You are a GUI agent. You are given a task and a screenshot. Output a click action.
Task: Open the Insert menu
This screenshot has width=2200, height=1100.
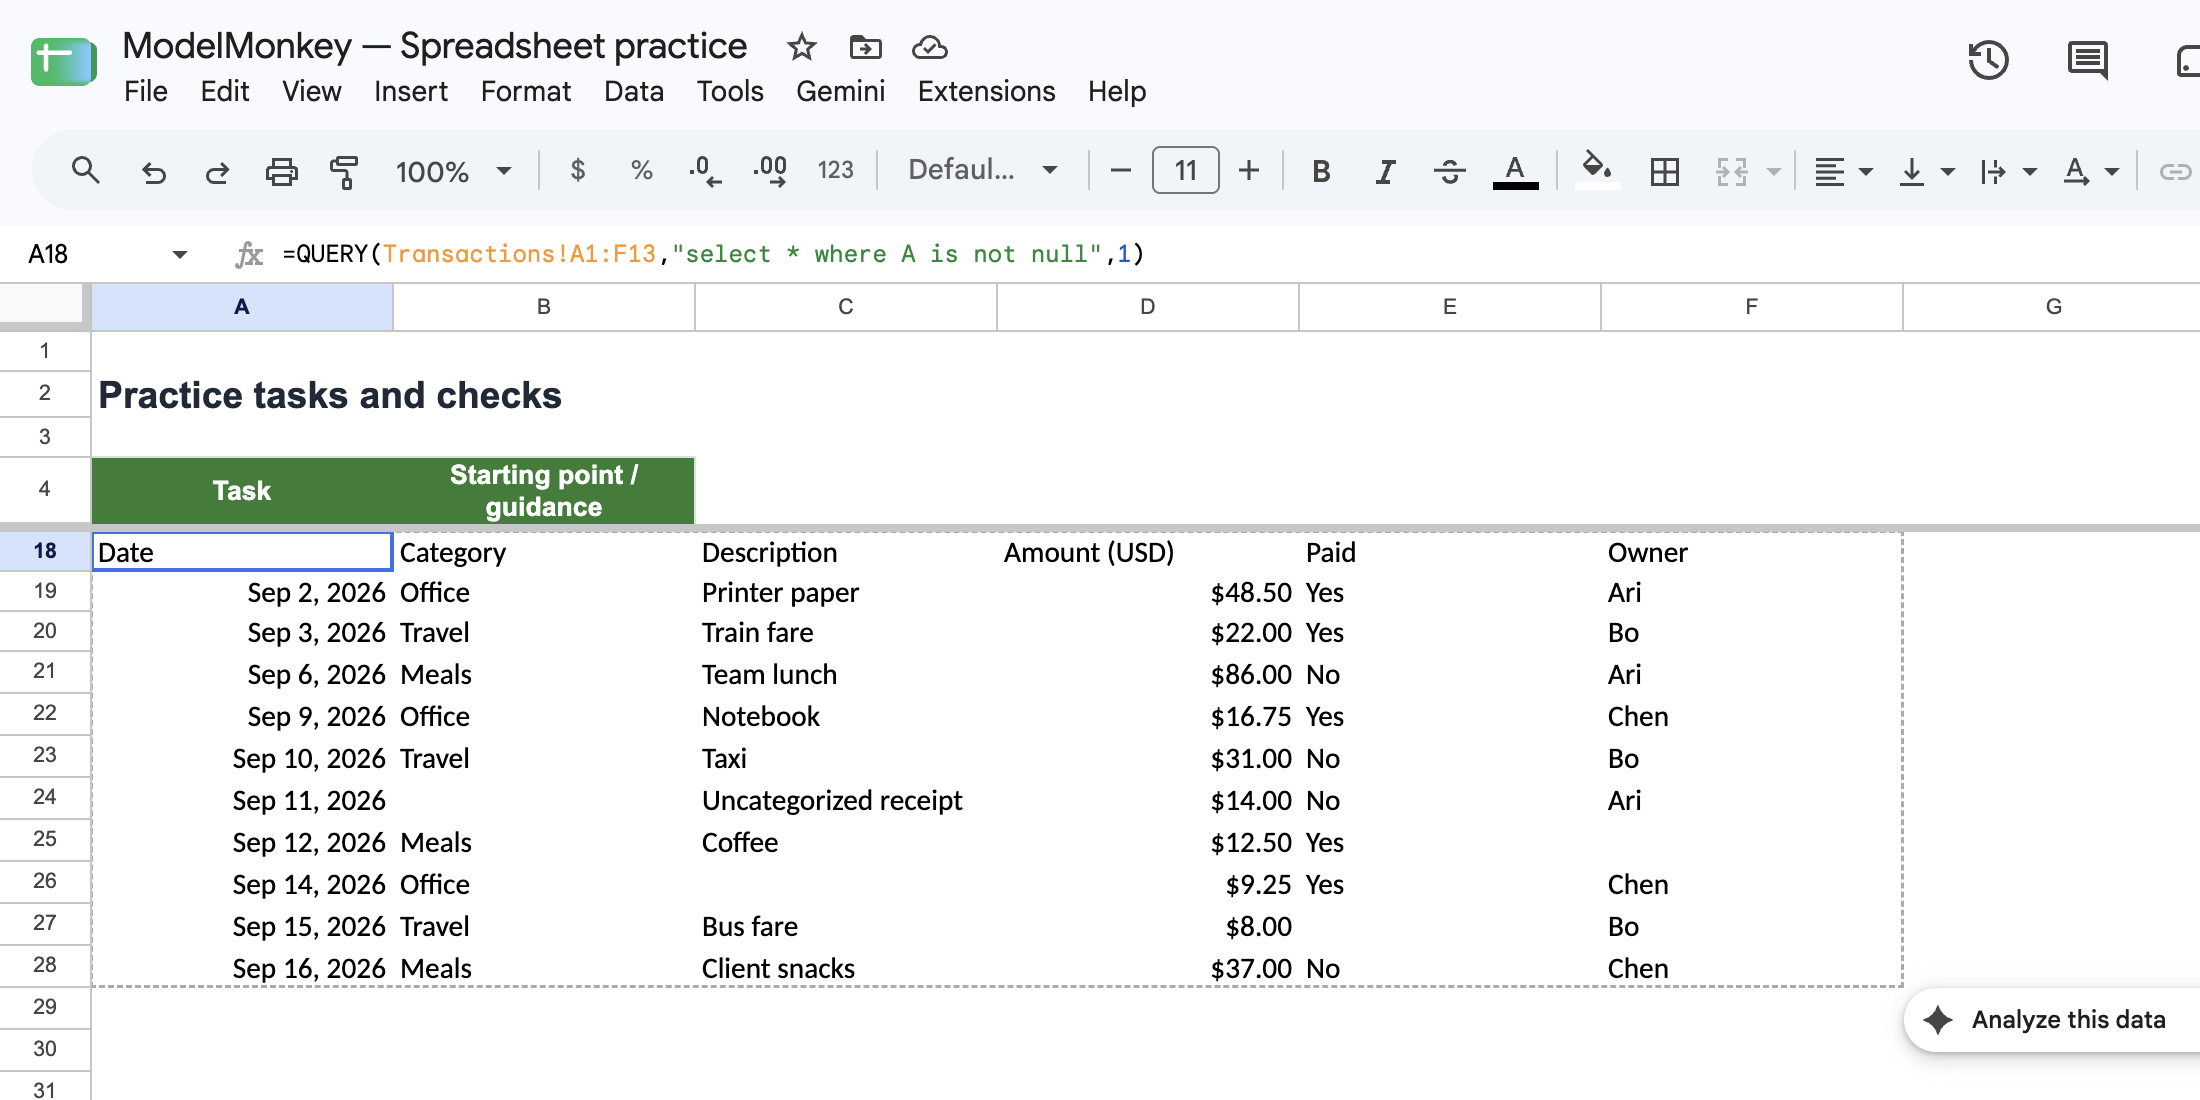pos(410,91)
